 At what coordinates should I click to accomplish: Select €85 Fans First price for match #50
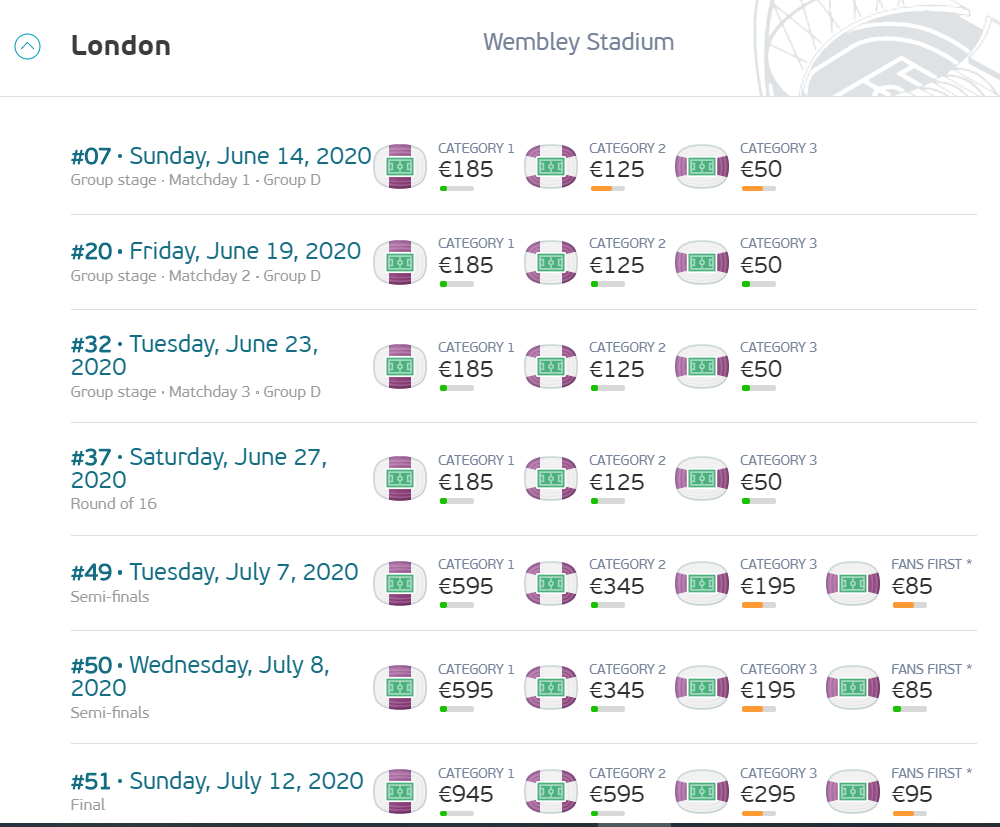click(912, 691)
